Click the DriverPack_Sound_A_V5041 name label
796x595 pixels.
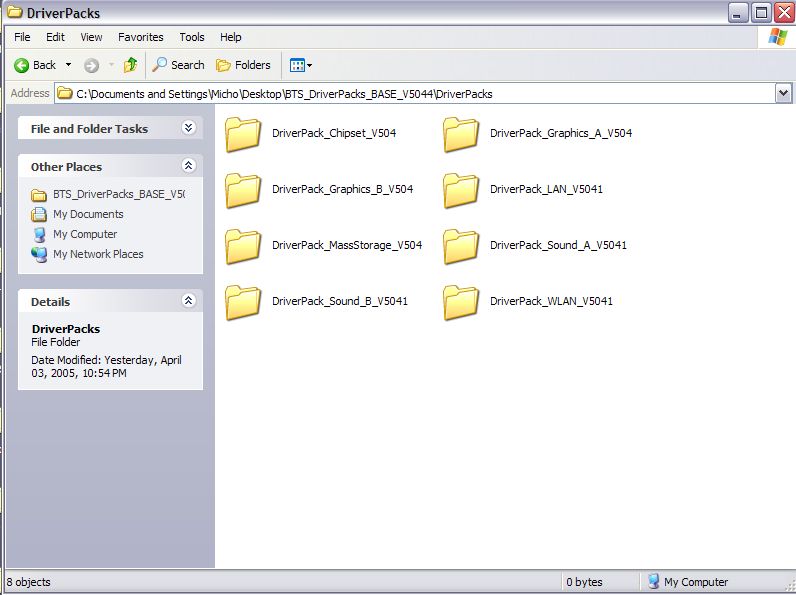(x=558, y=245)
